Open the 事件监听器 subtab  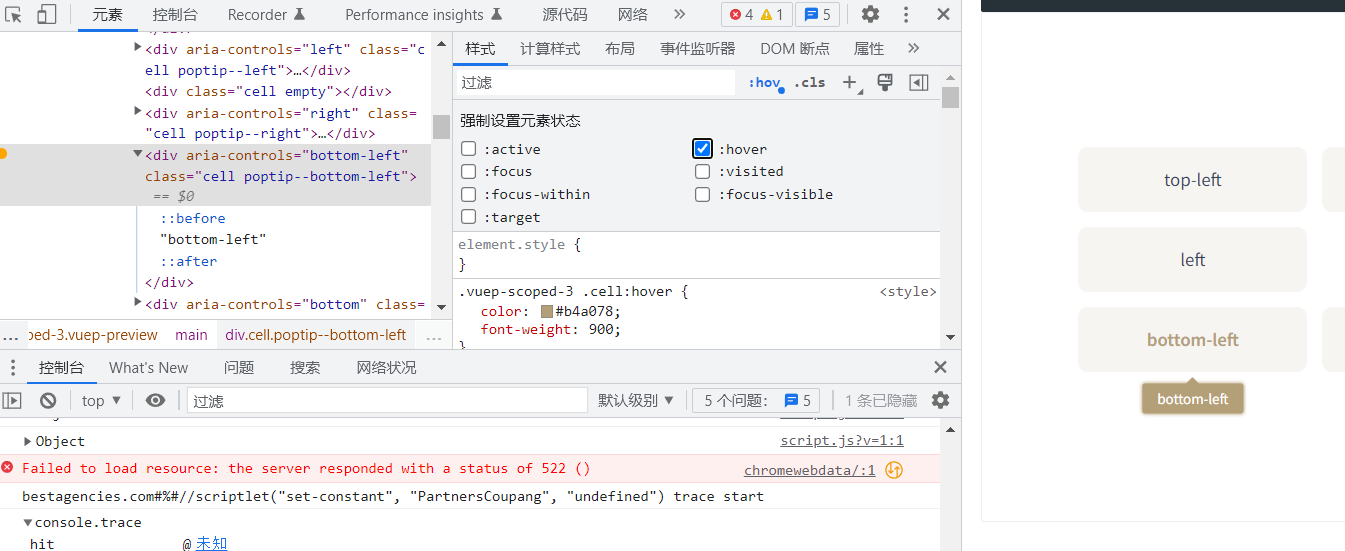coord(697,49)
